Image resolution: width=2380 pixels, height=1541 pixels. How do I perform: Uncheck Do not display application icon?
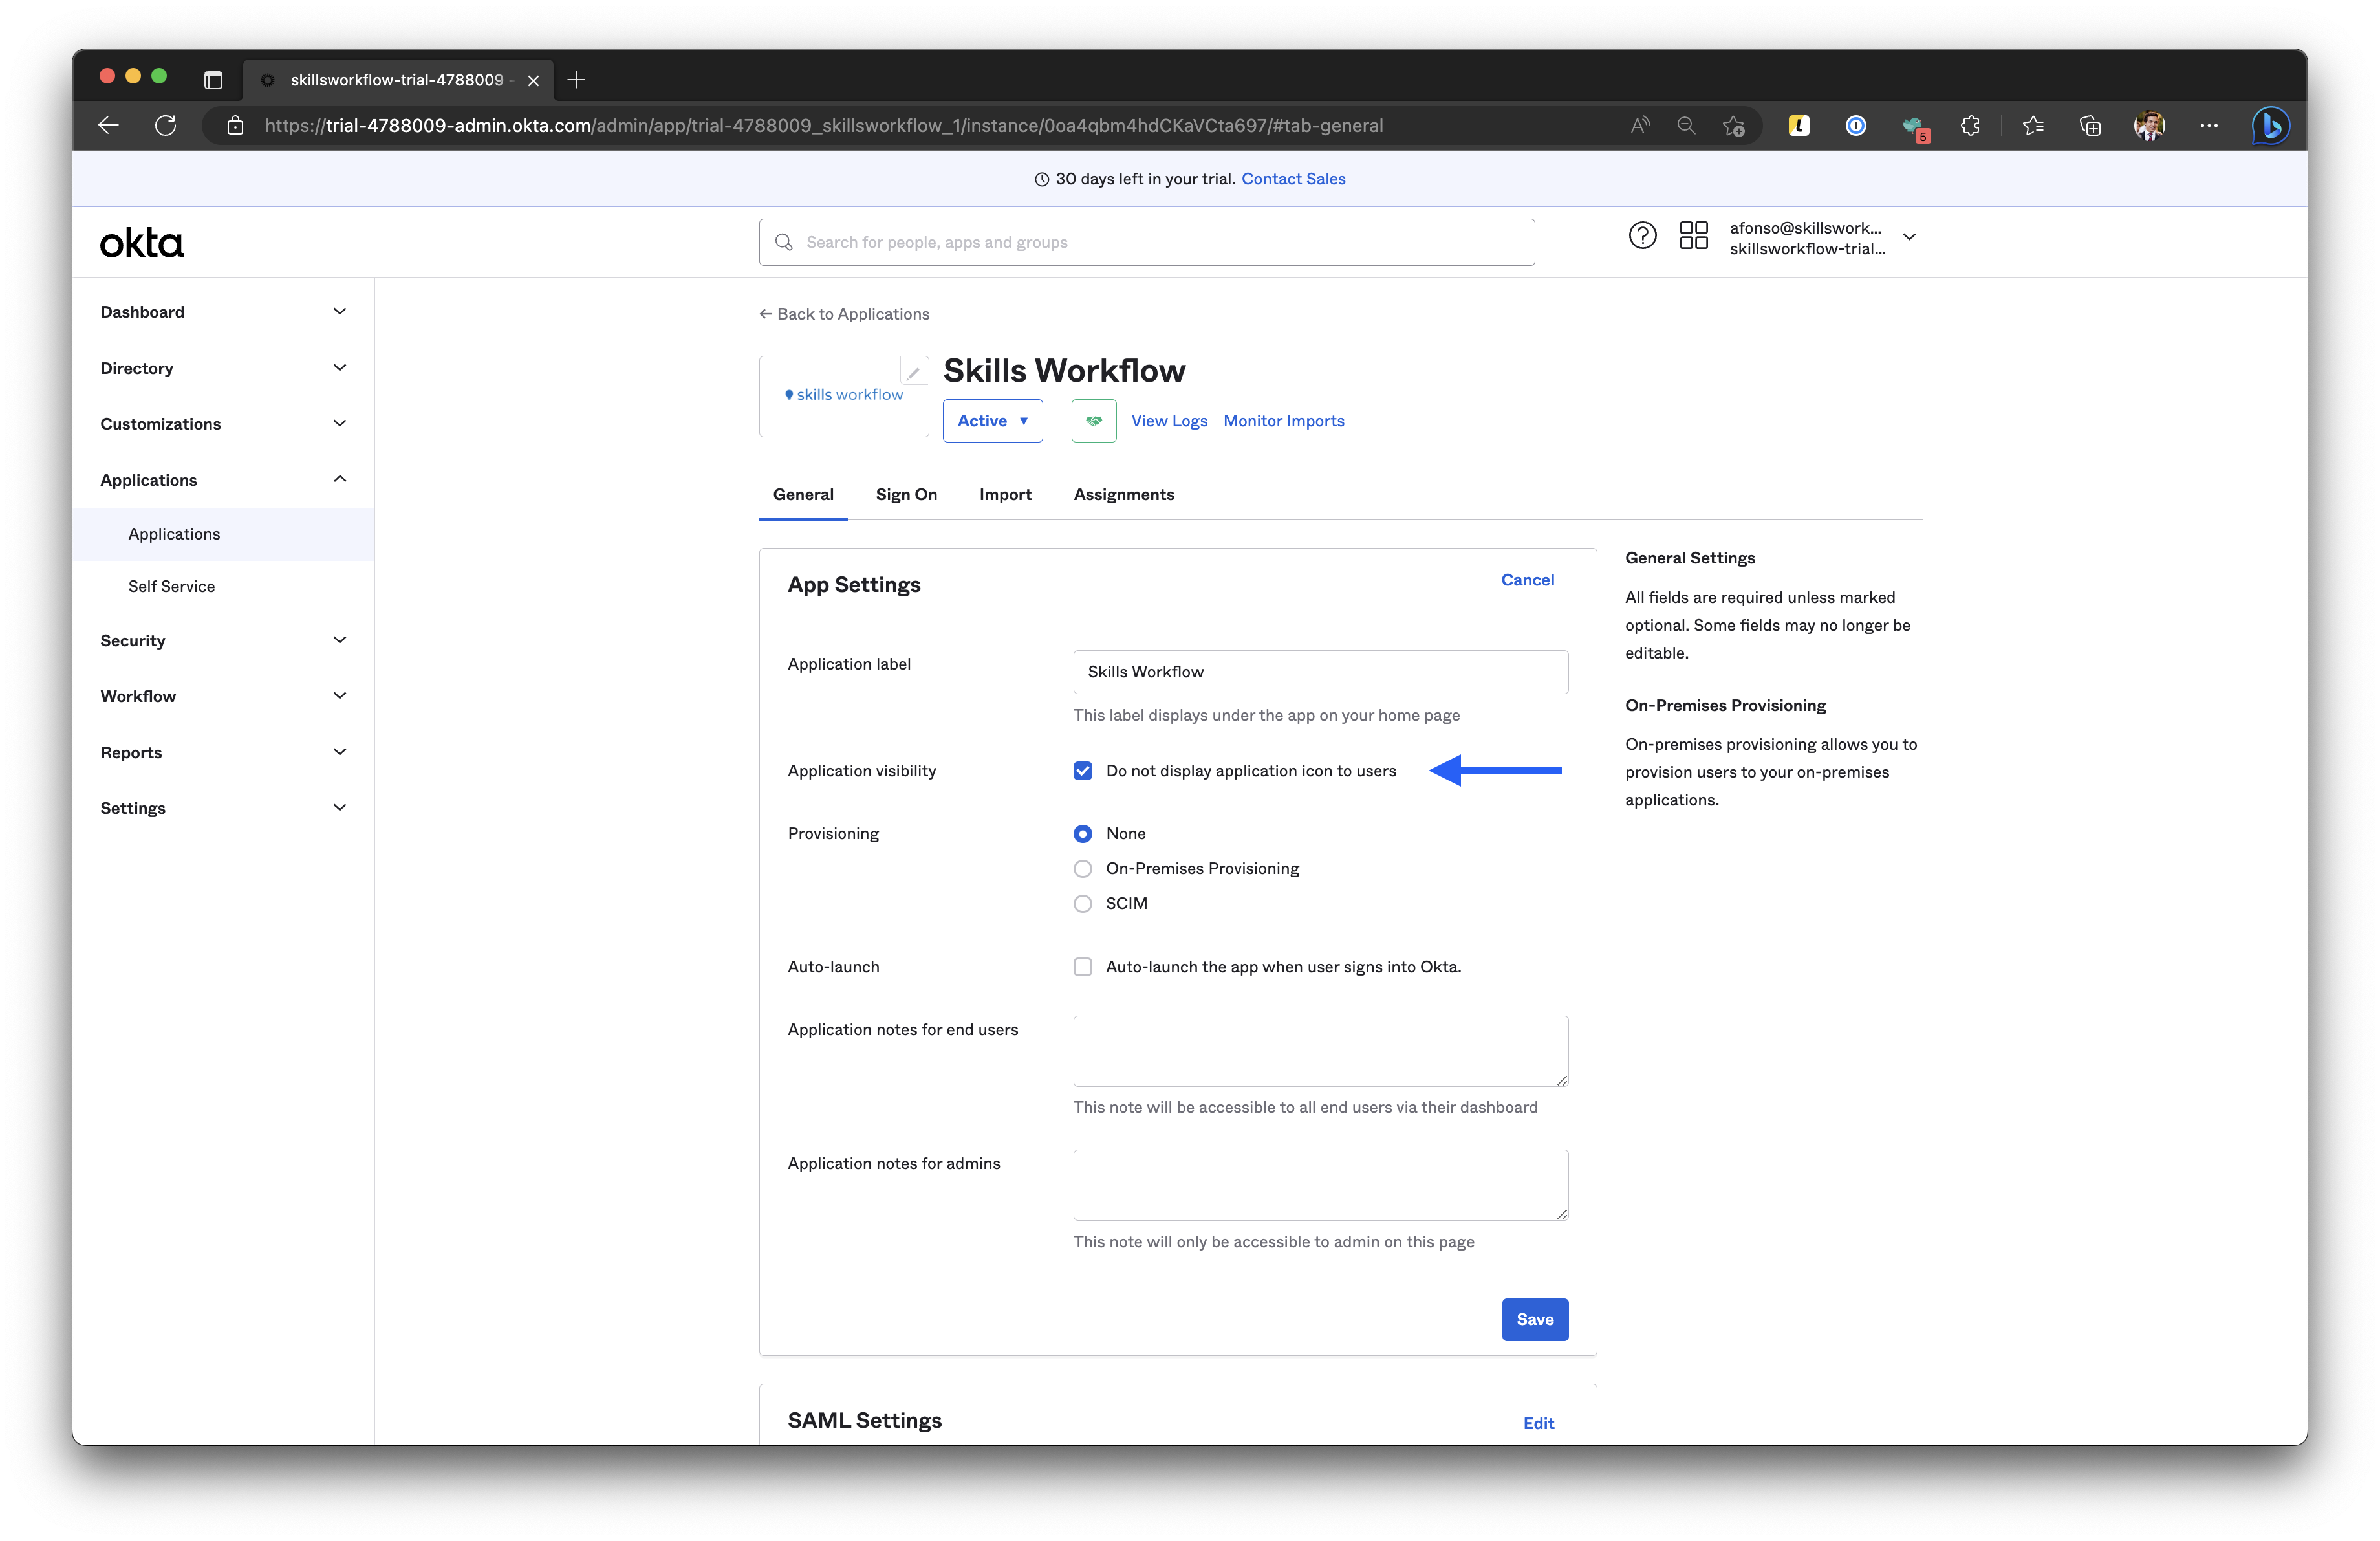click(1083, 771)
